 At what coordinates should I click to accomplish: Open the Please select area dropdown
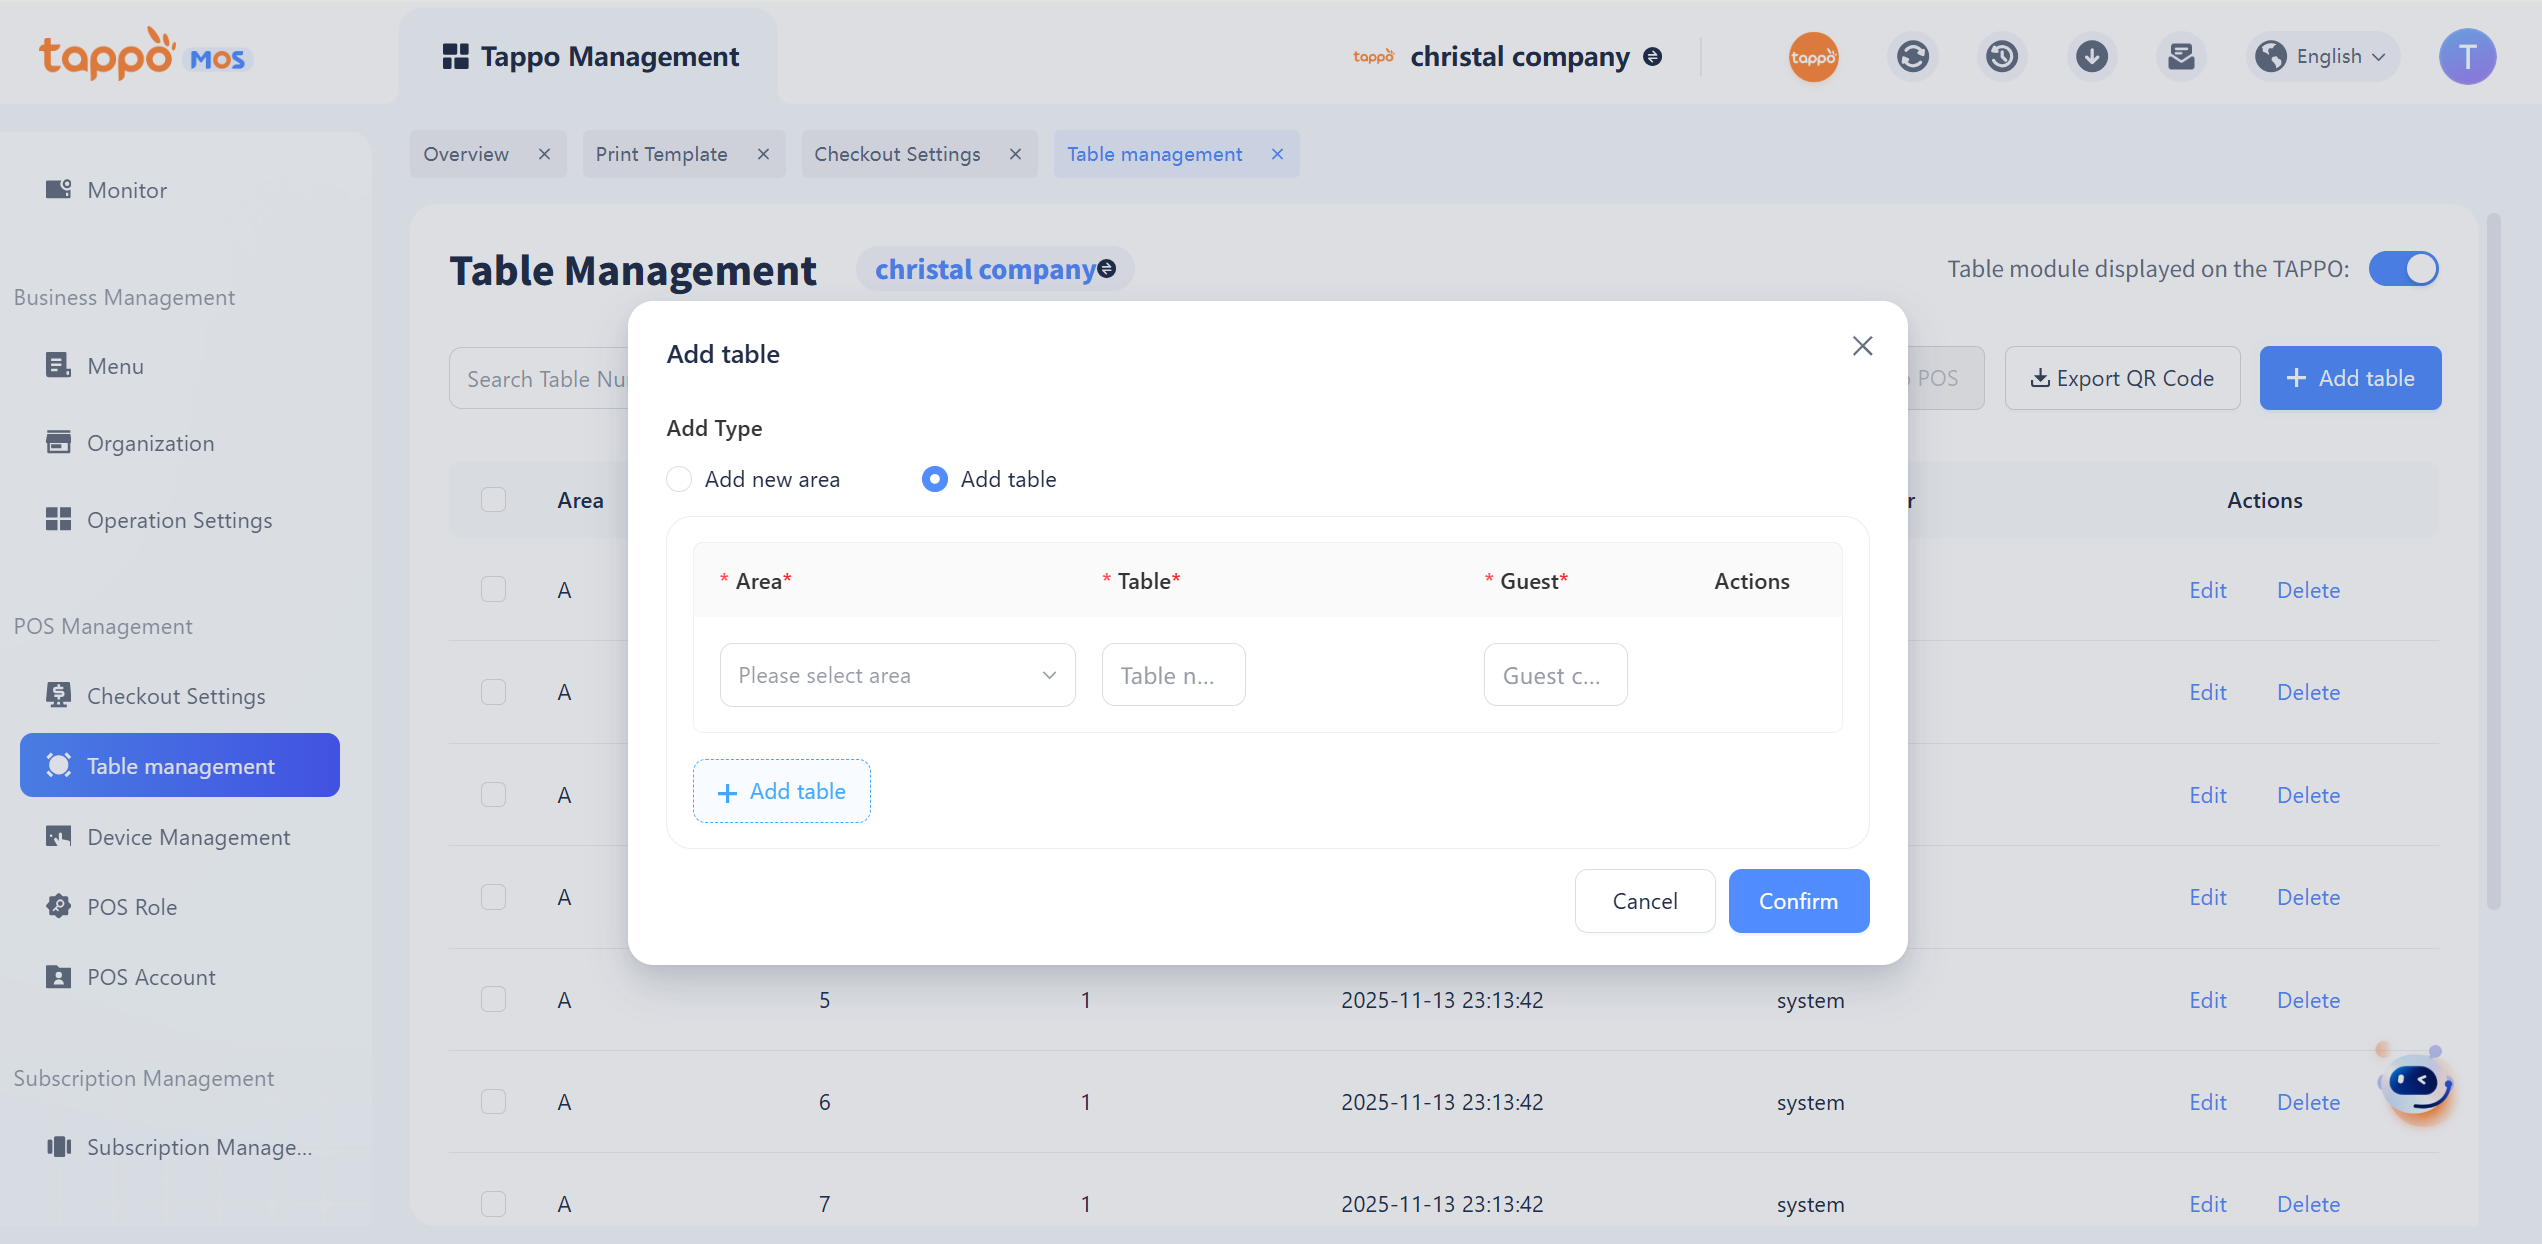click(897, 675)
